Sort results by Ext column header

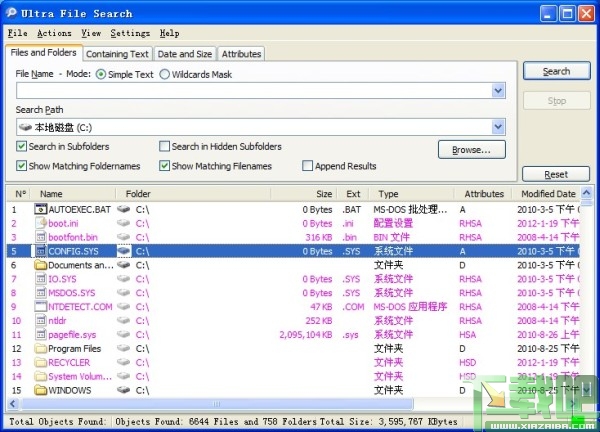pos(353,194)
